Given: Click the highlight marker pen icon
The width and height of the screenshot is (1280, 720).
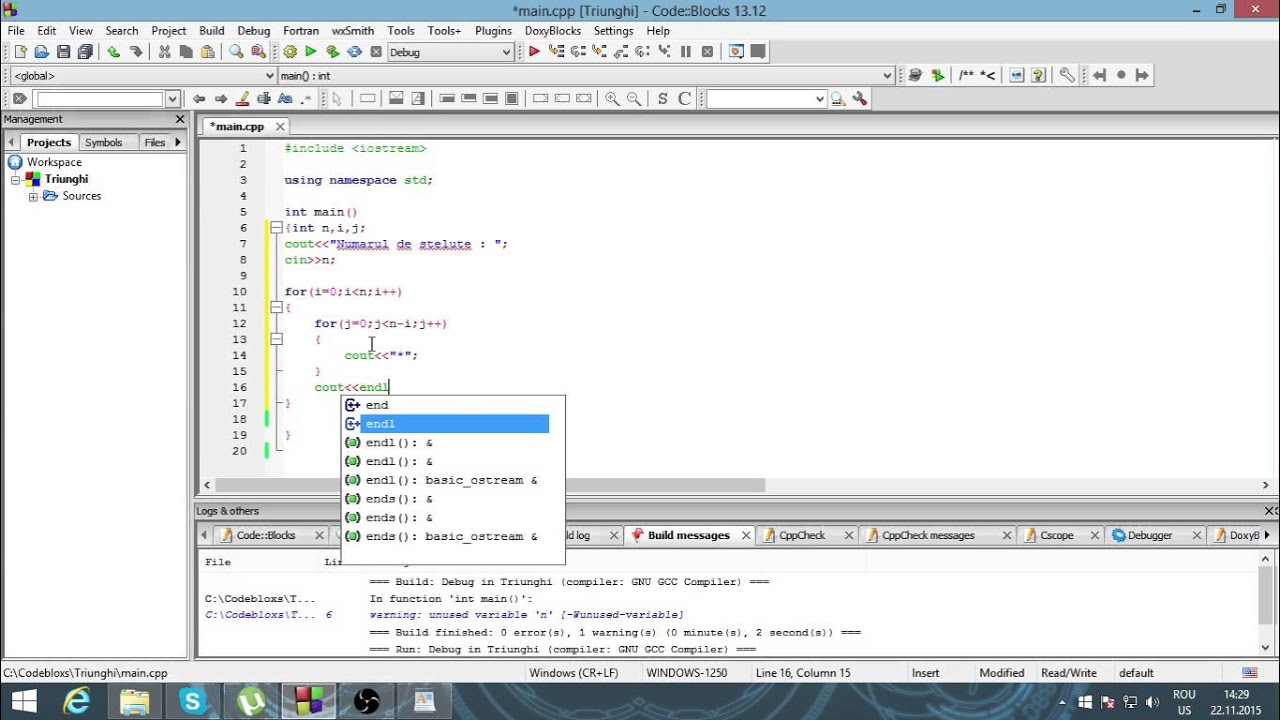Looking at the screenshot, I should 242,99.
